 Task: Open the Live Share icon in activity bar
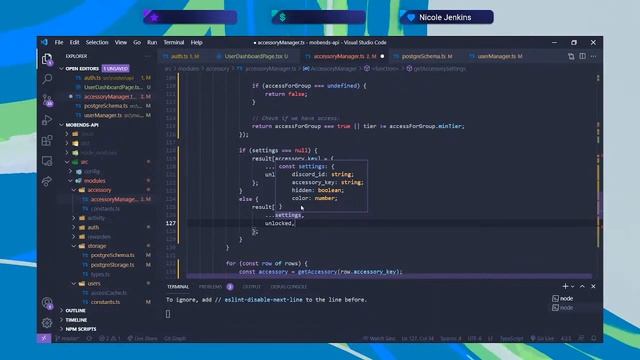(47, 181)
